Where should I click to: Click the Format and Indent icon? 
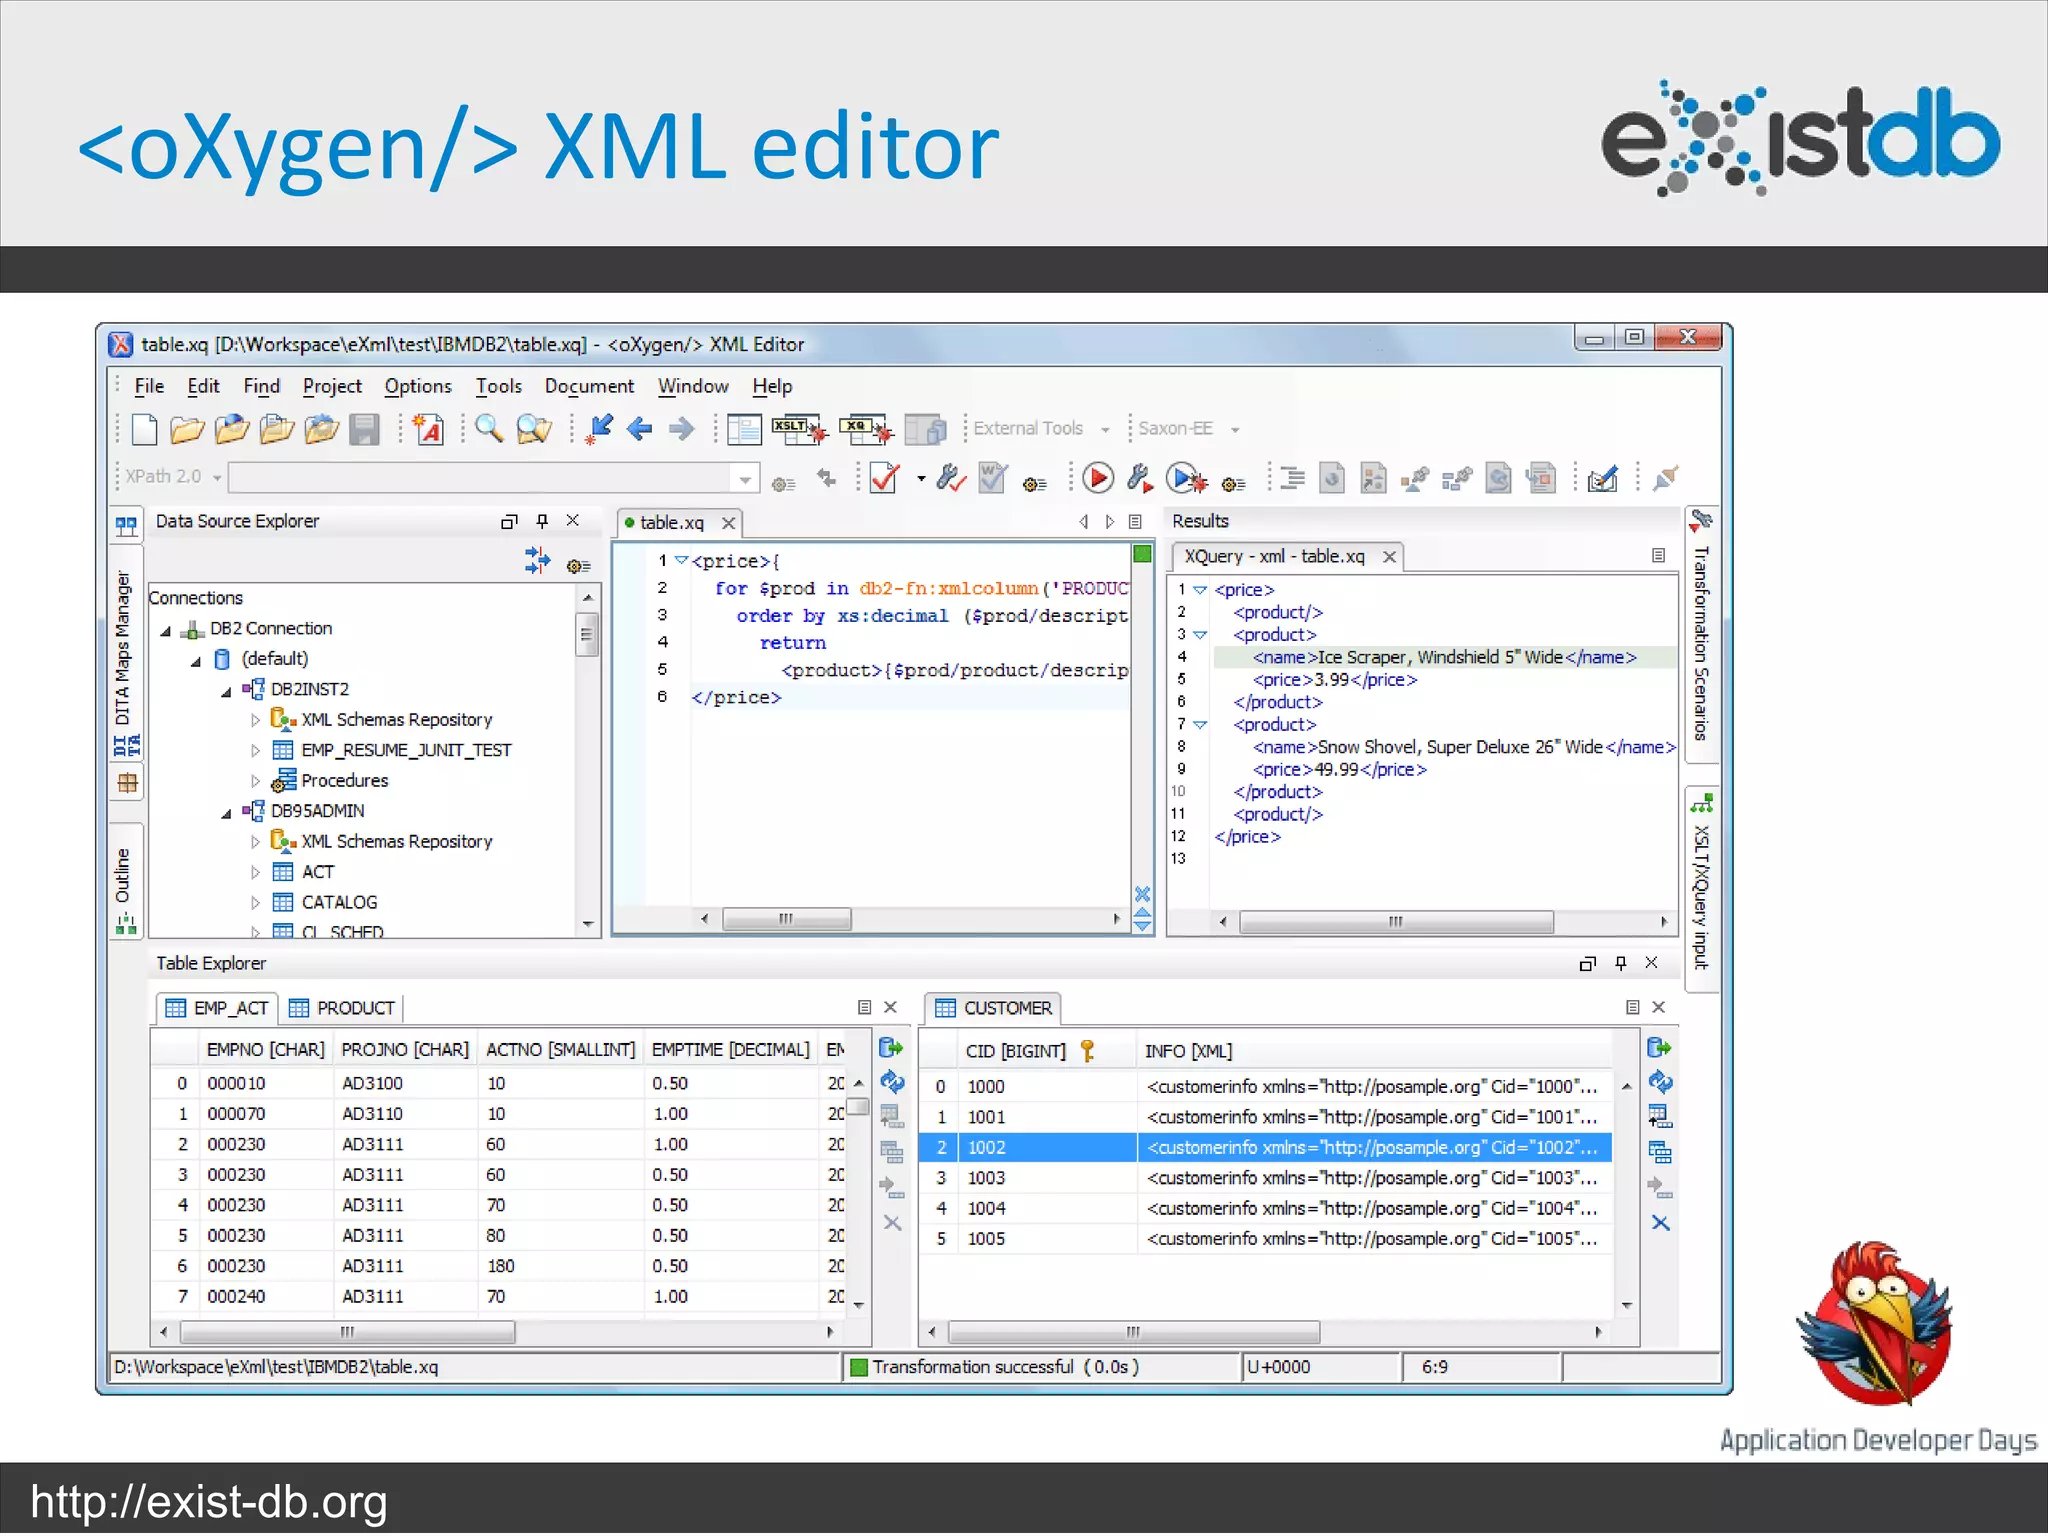(1293, 478)
